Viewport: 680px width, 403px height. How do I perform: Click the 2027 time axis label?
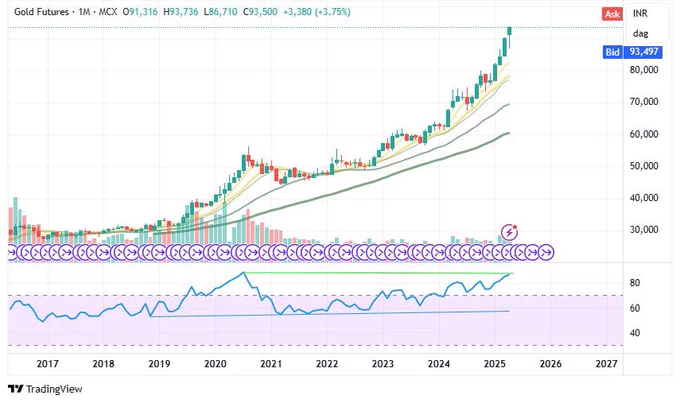pos(606,364)
